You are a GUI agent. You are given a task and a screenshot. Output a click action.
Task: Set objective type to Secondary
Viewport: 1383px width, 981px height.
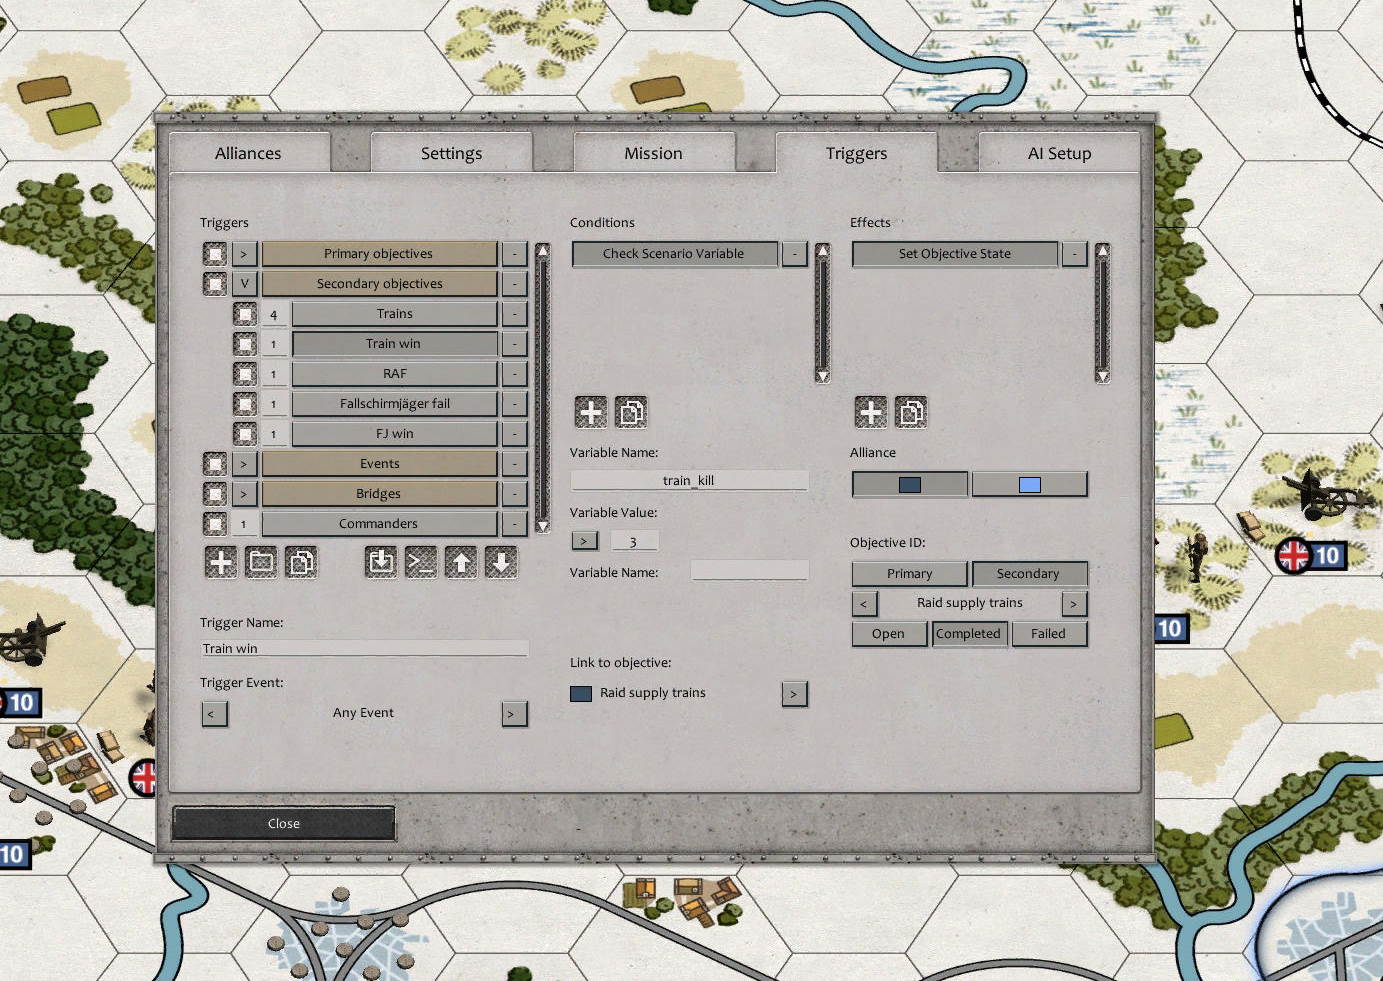point(1029,574)
